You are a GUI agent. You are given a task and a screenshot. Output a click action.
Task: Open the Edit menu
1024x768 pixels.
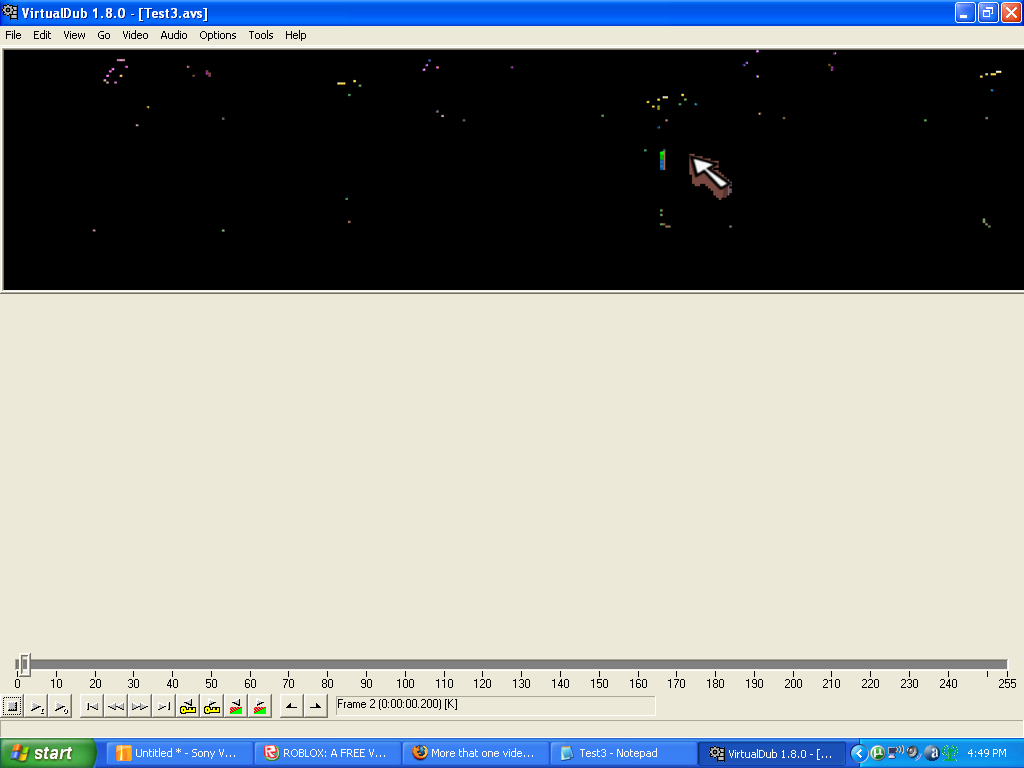42,35
